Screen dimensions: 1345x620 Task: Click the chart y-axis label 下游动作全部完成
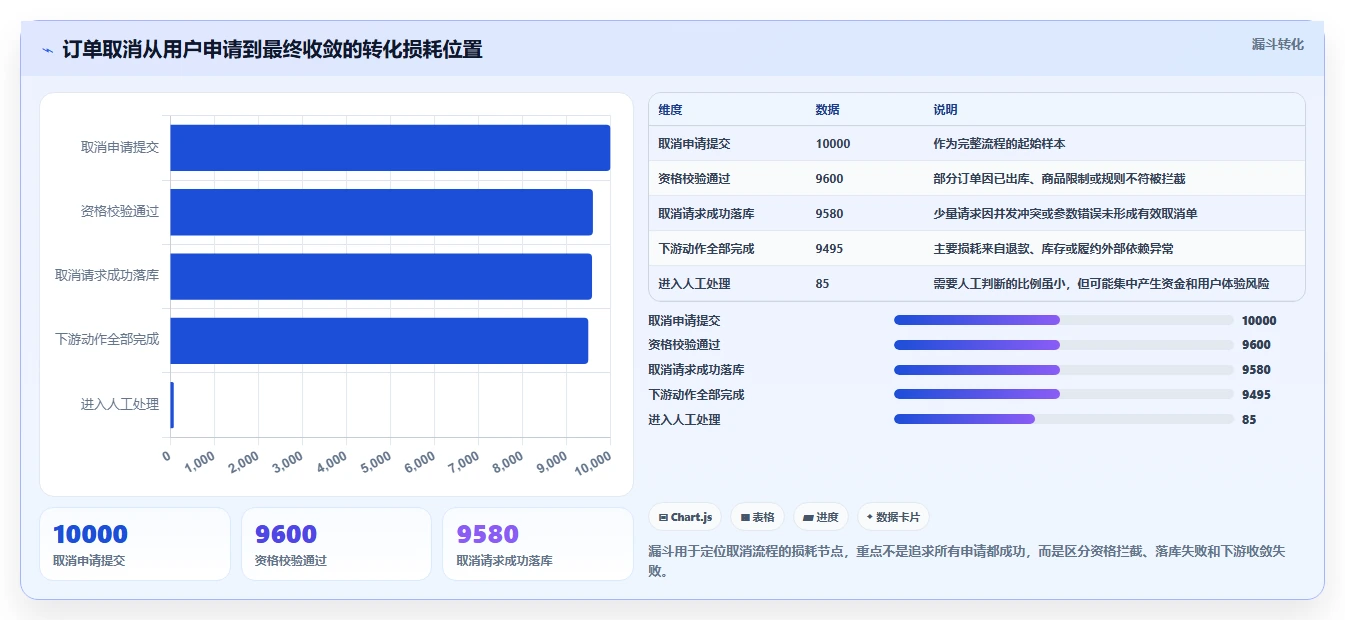(x=107, y=339)
